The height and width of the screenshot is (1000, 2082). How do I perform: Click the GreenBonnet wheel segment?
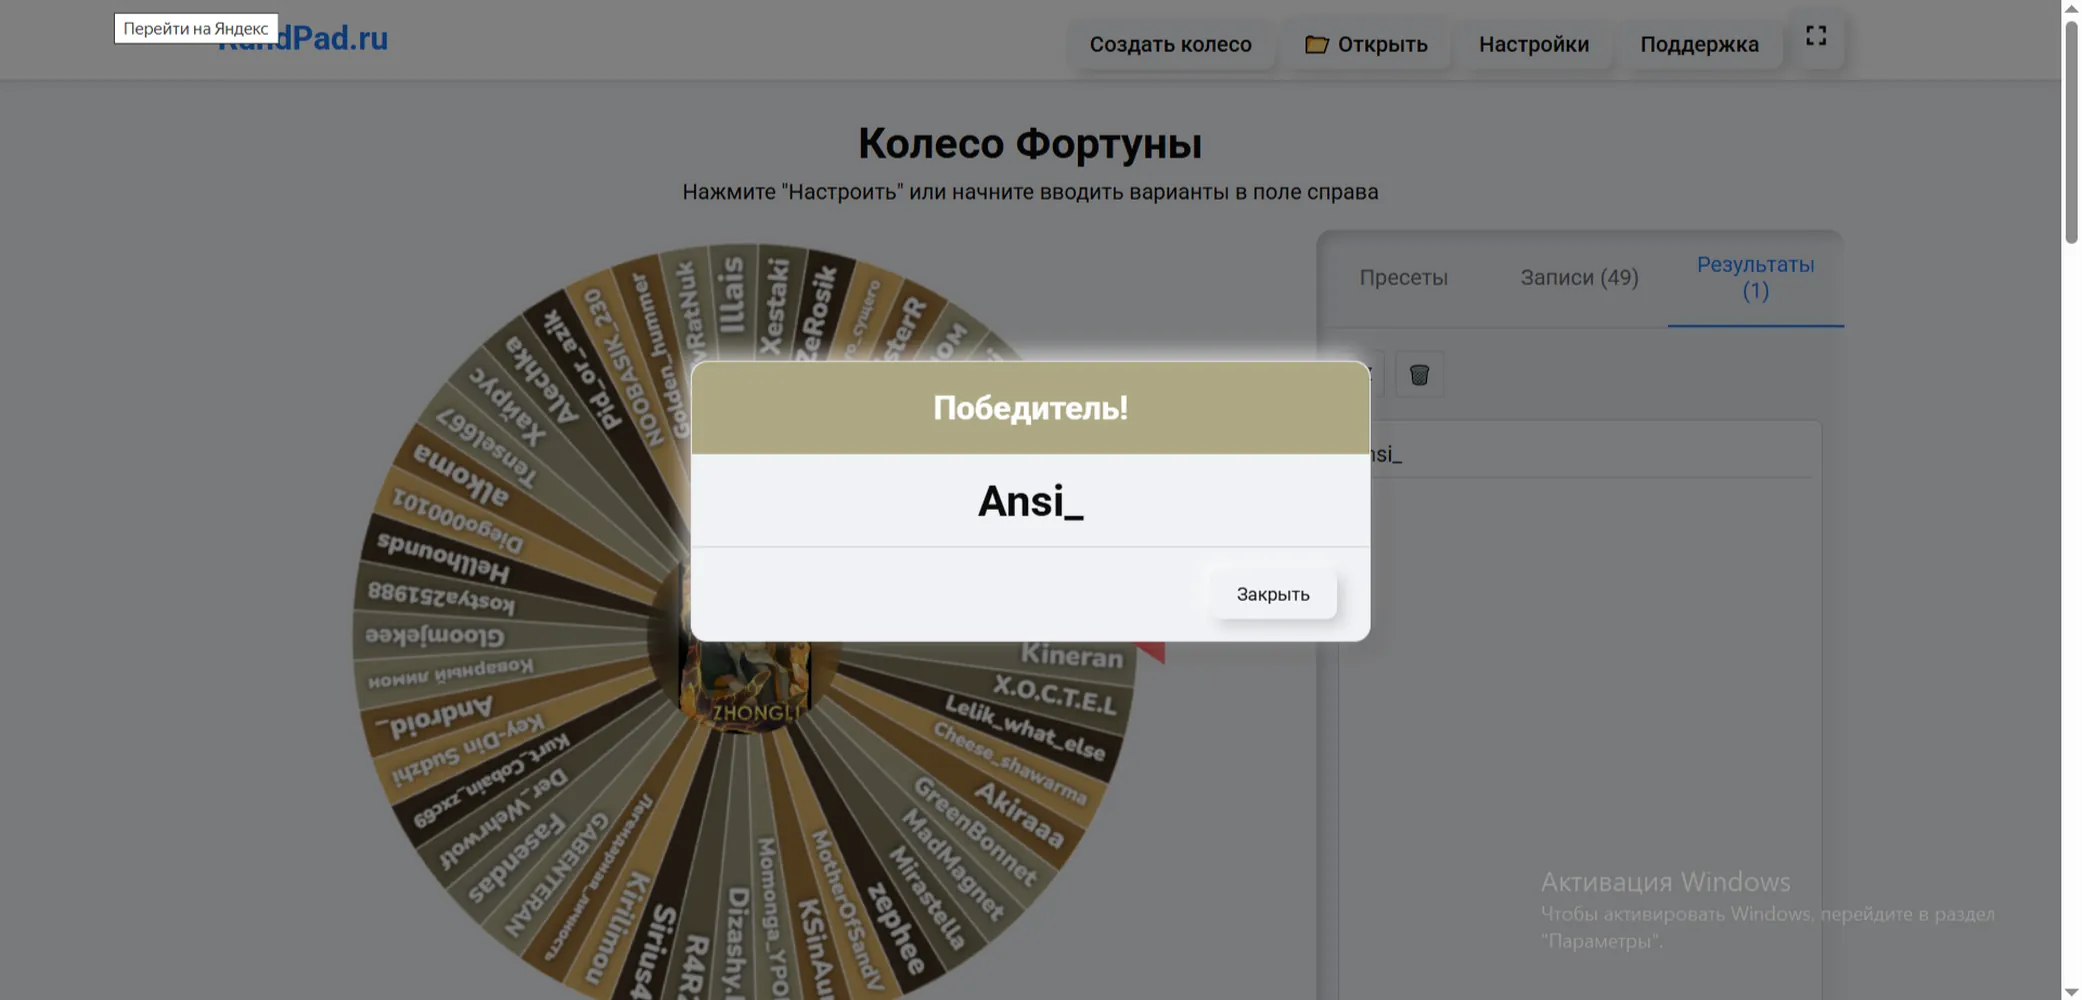(976, 831)
